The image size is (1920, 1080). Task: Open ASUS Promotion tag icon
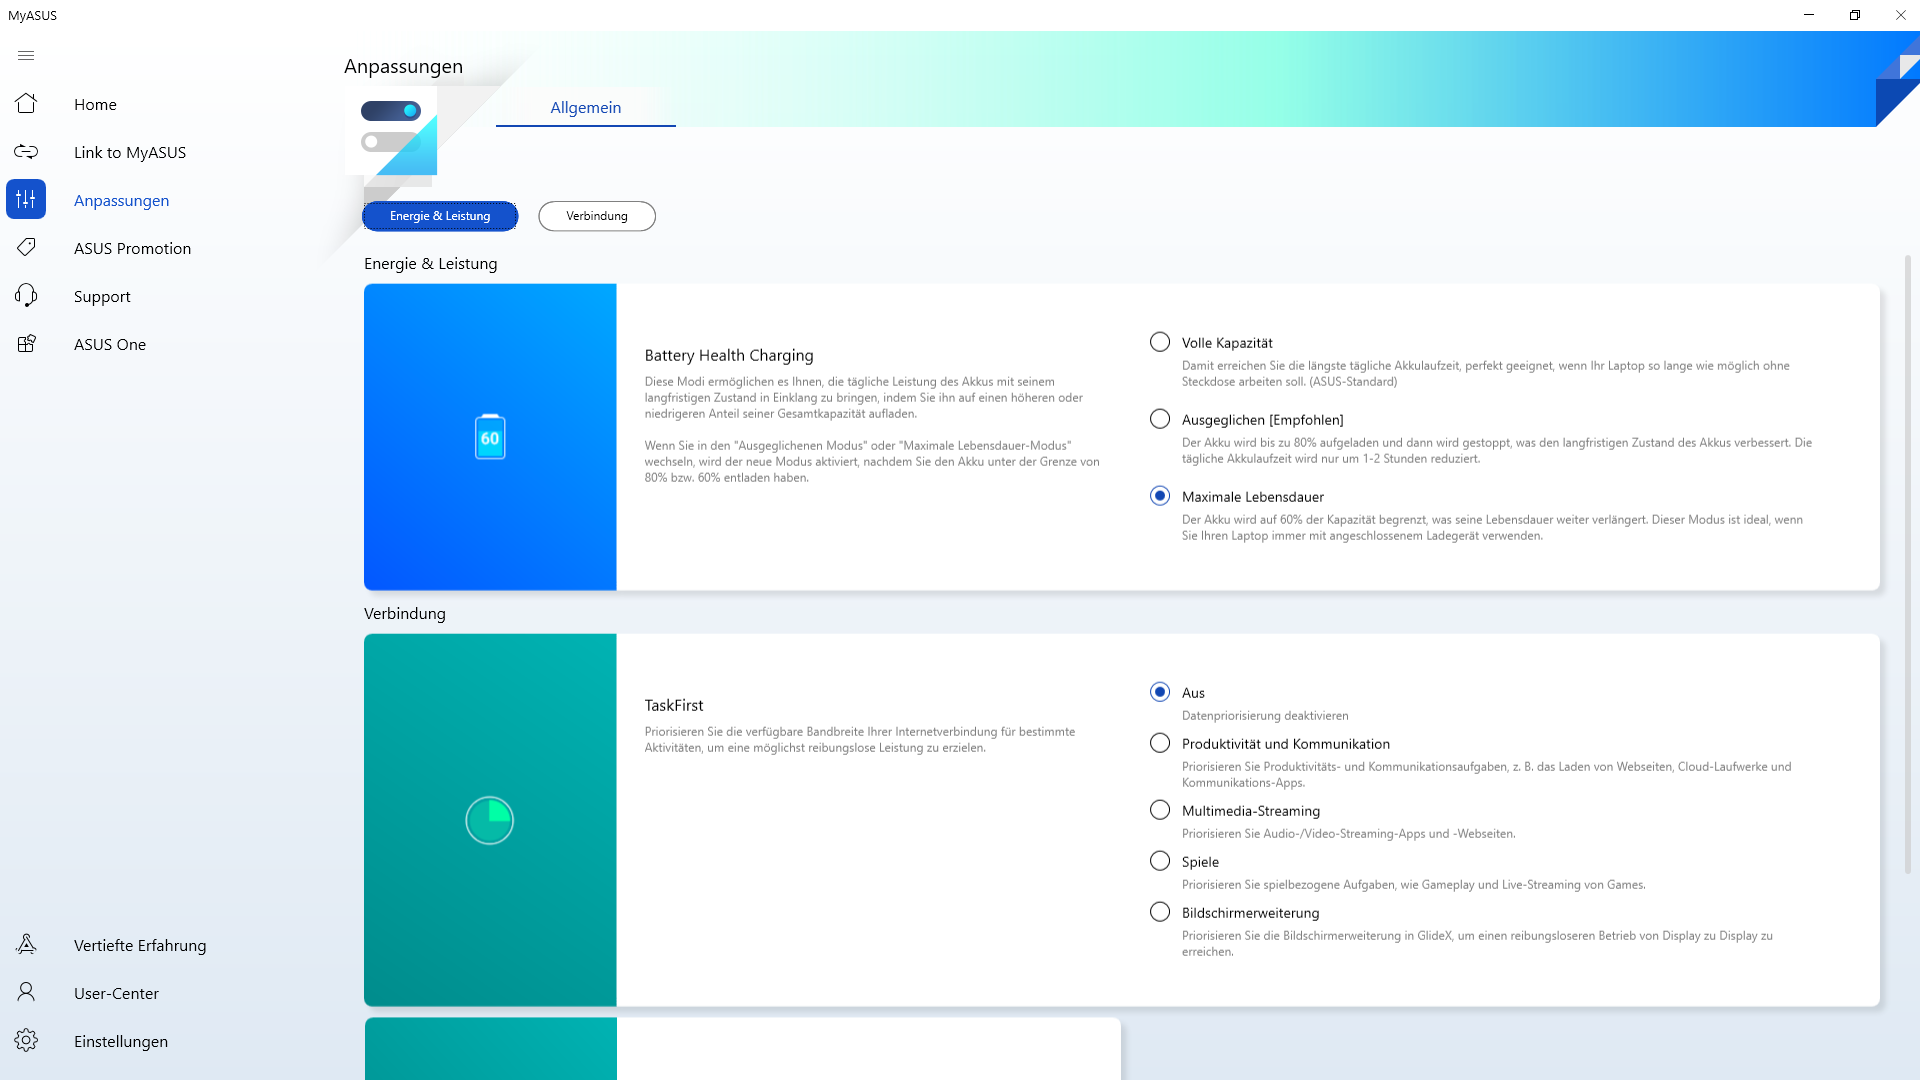(x=26, y=248)
